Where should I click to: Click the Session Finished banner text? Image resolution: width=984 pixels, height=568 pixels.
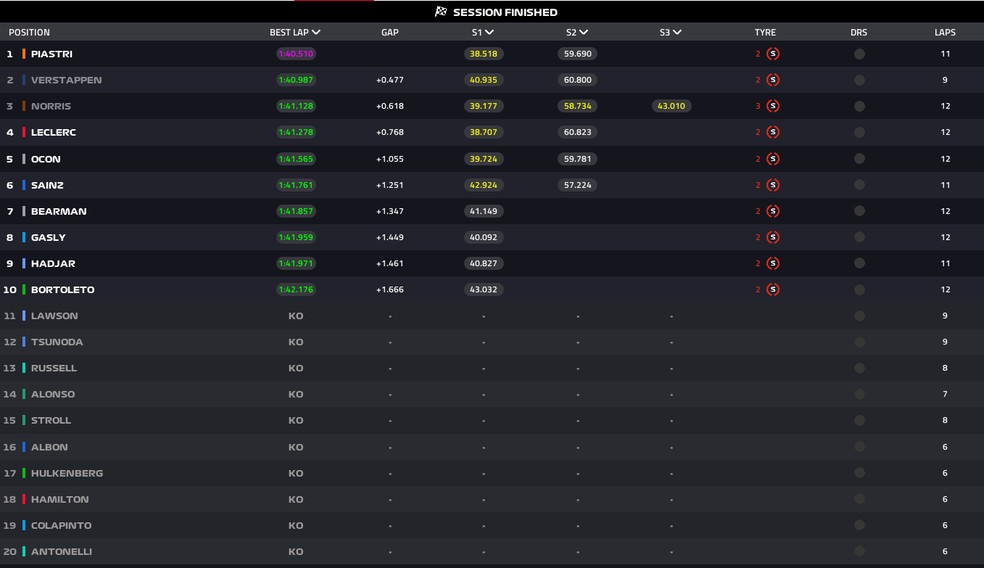505,12
